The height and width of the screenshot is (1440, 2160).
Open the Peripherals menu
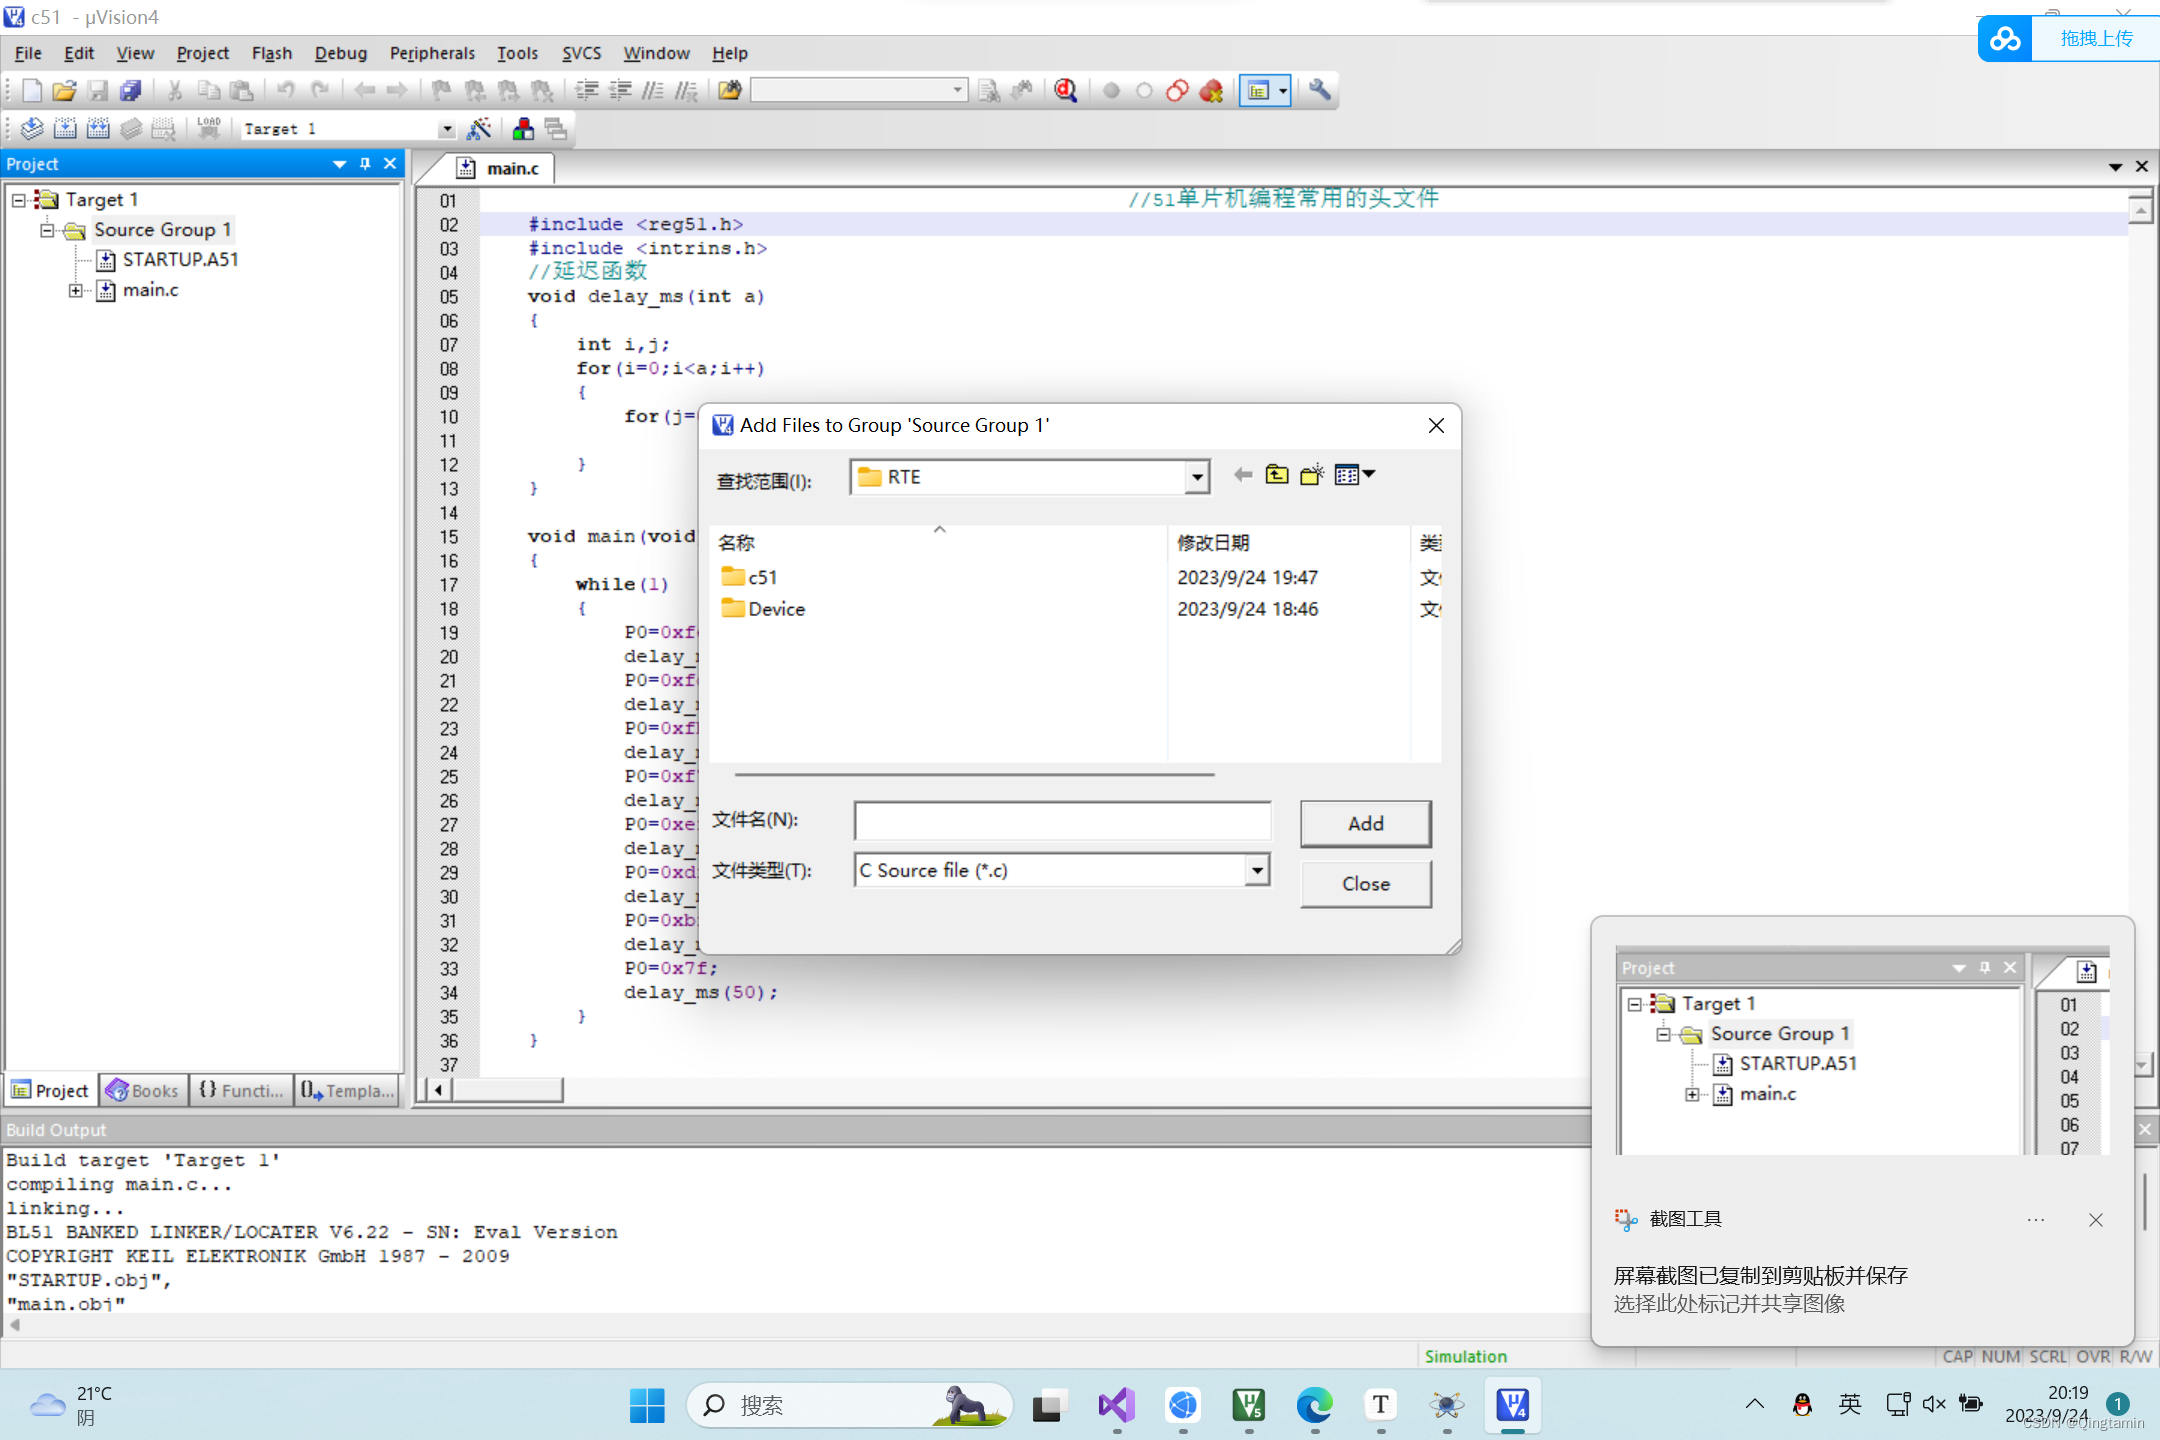(x=432, y=53)
